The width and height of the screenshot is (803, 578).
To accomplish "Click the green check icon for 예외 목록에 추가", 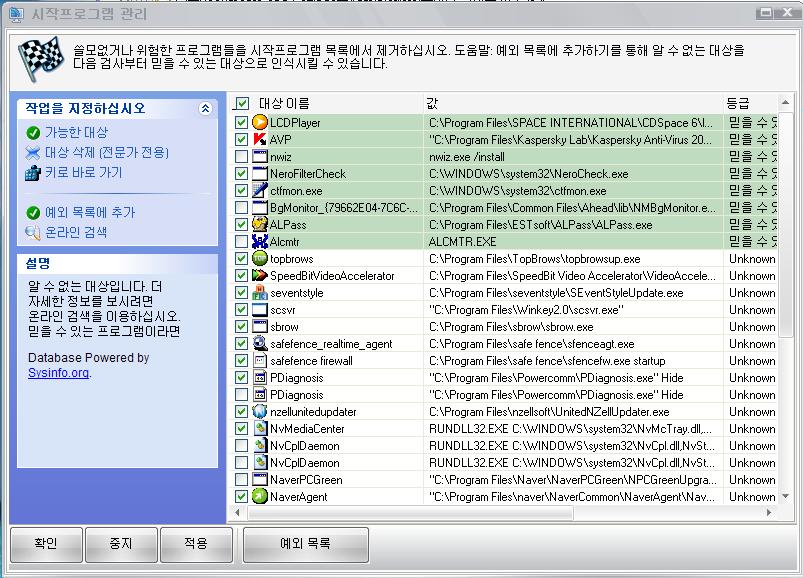I will tap(33, 212).
